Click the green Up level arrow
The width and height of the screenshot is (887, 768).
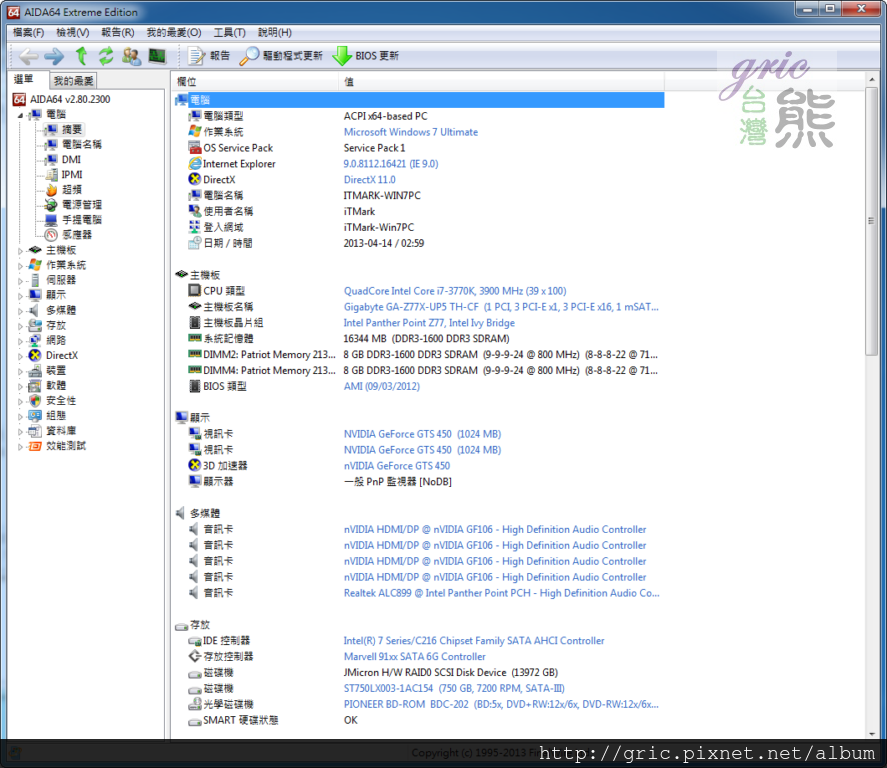(81, 56)
